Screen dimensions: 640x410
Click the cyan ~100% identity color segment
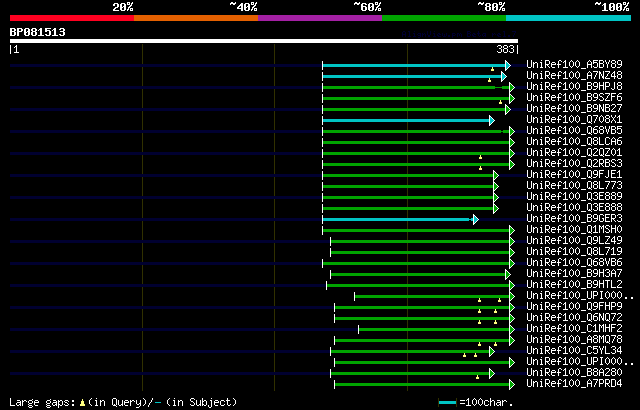(569, 18)
